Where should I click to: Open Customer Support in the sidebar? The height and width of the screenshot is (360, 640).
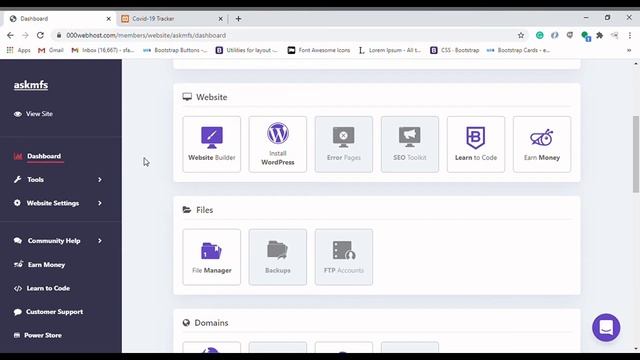click(x=48, y=312)
